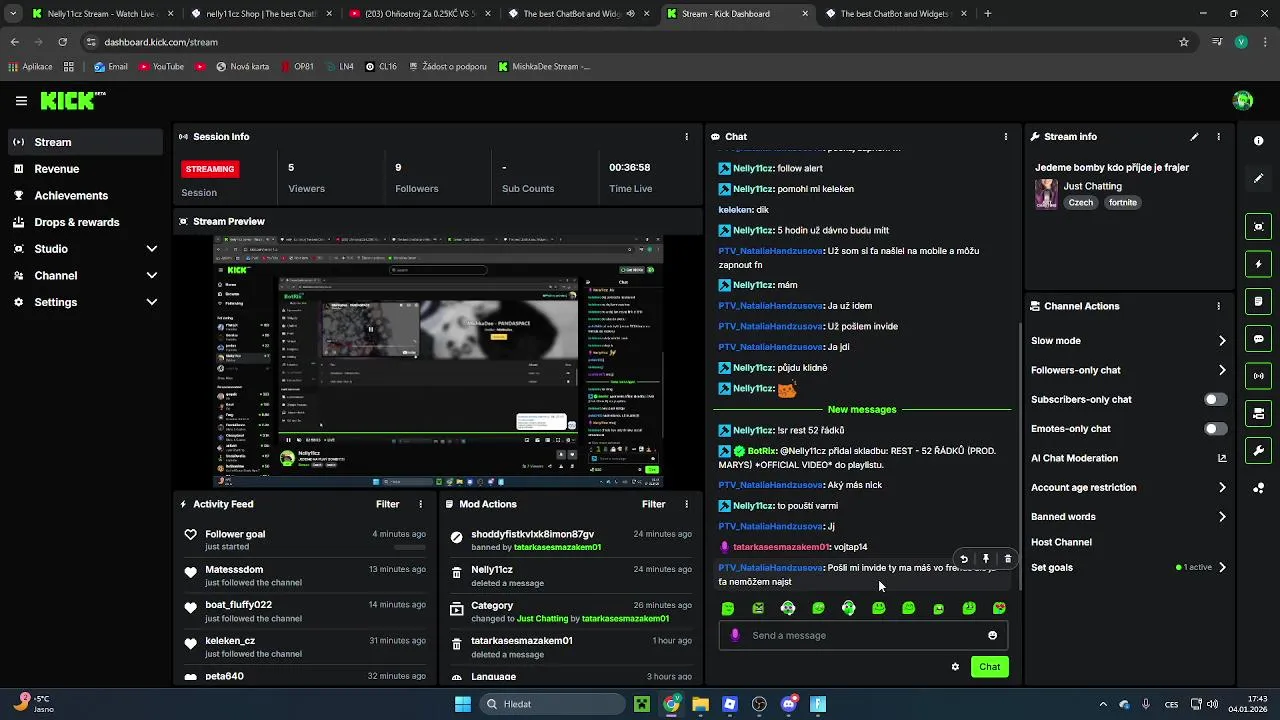Open Session Info panel options menu

pyautogui.click(x=686, y=137)
